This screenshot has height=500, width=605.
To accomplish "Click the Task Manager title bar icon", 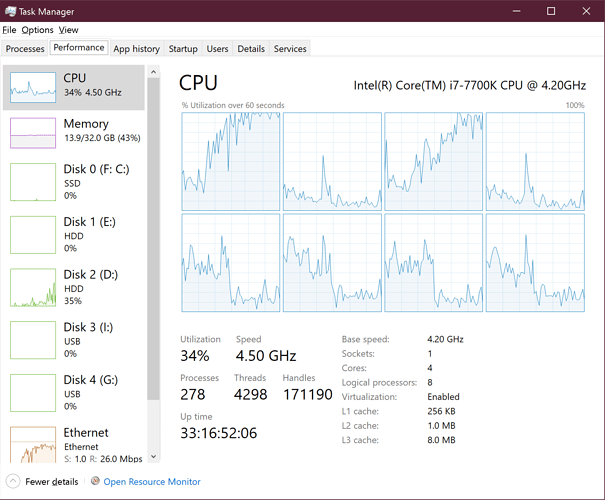I will point(10,11).
